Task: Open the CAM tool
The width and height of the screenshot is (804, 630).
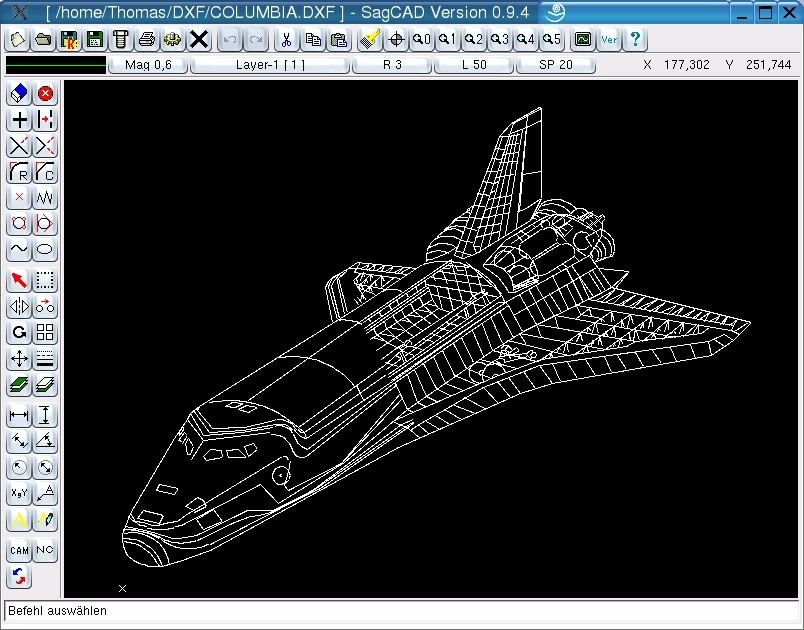Action: [x=19, y=550]
